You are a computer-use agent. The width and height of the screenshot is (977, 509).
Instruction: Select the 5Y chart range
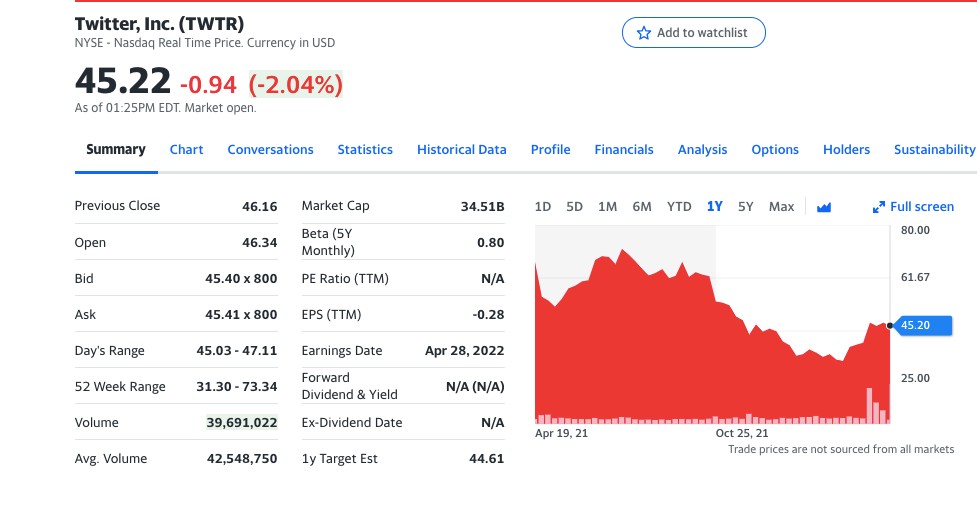pos(745,207)
